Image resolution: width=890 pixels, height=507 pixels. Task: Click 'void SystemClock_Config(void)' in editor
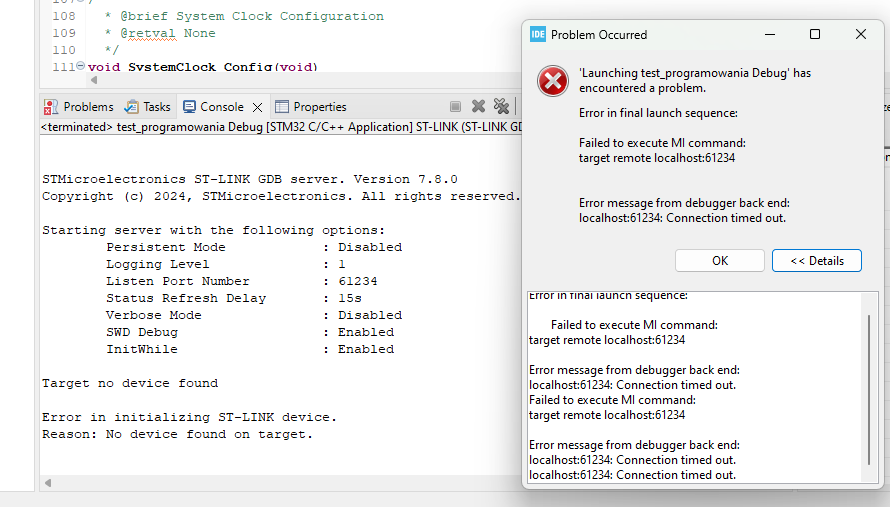203,66
